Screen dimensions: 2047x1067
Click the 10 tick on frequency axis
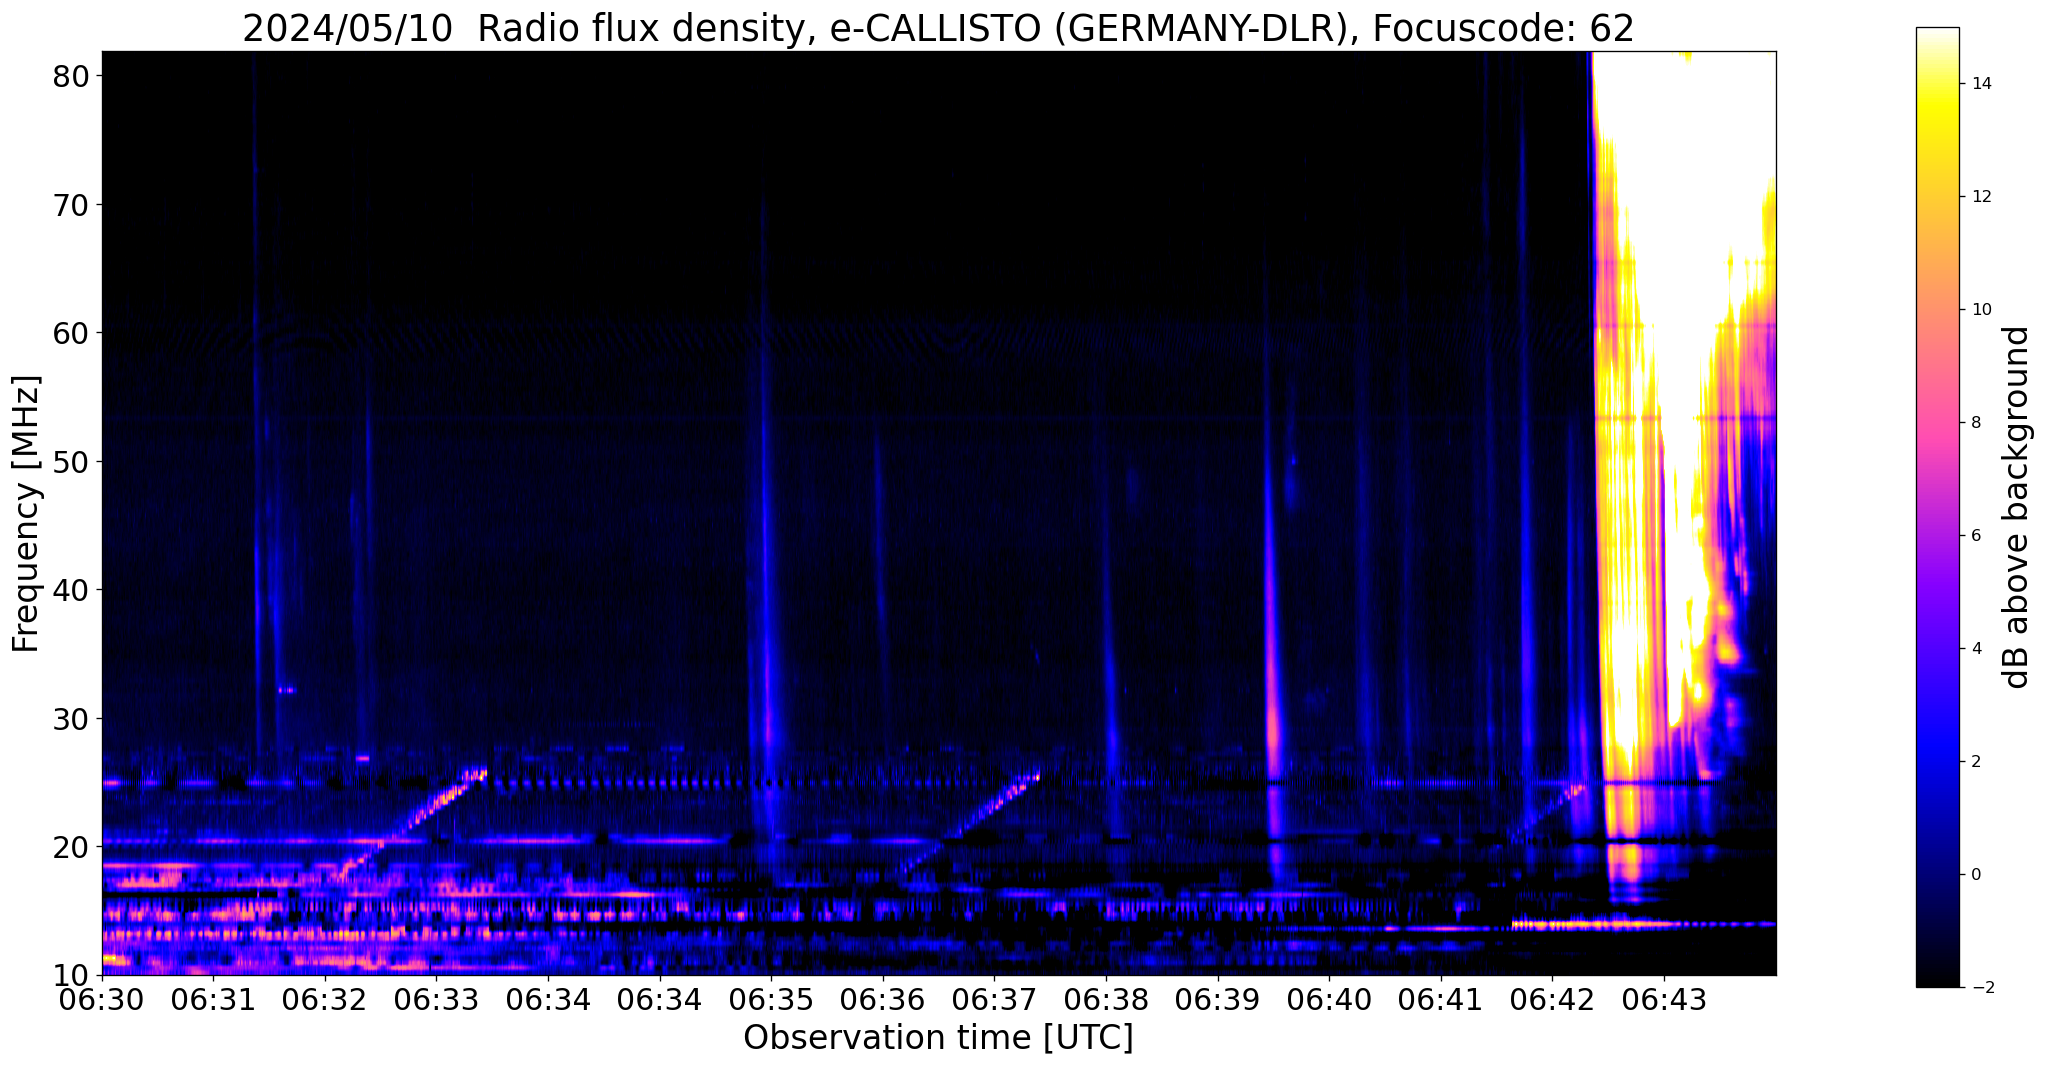(x=72, y=975)
